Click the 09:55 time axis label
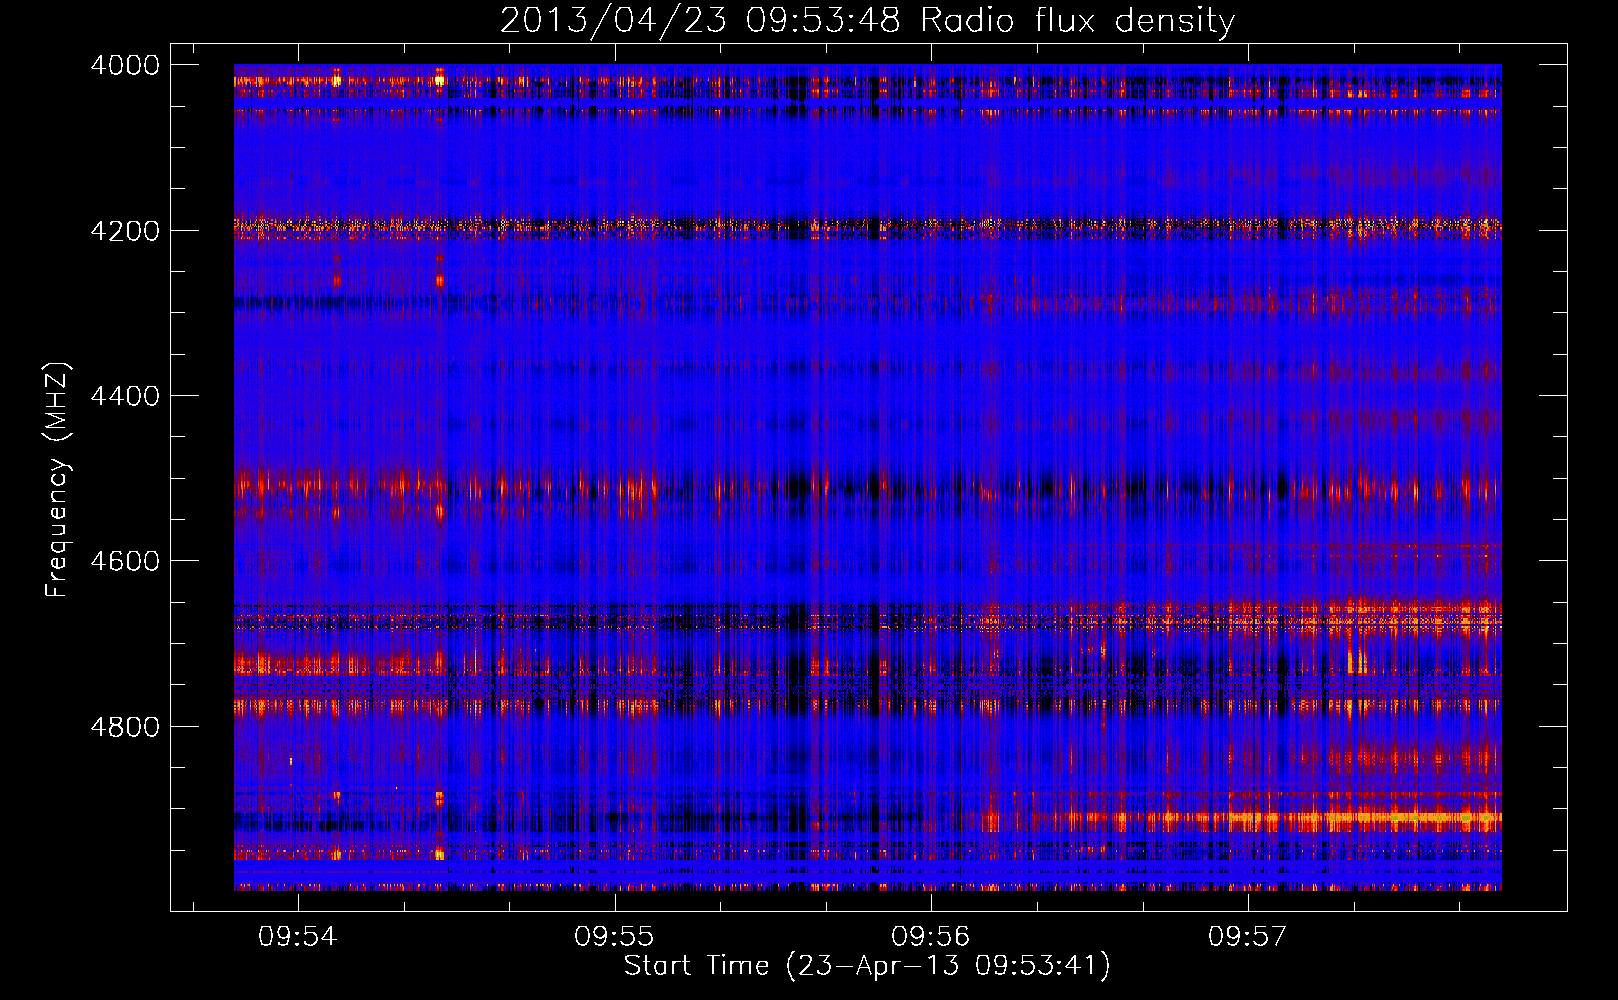This screenshot has width=1618, height=1000. (614, 937)
